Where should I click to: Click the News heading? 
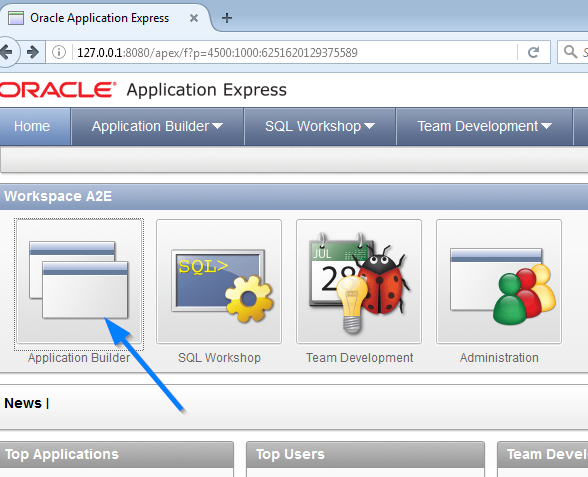[22, 403]
